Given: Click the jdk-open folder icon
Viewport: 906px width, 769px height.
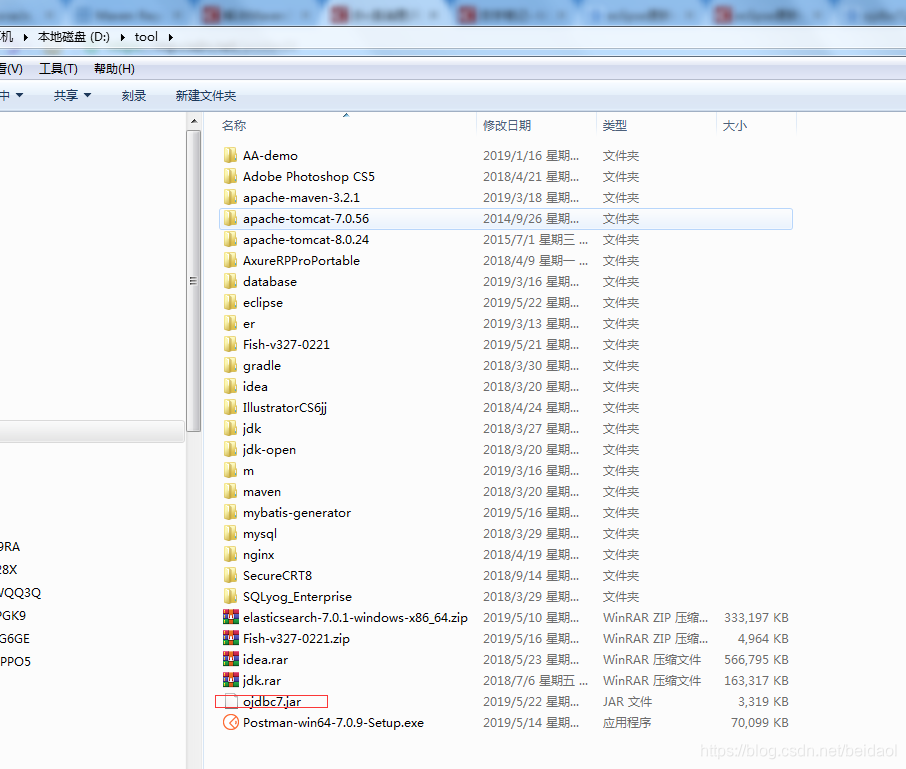Looking at the screenshot, I should pyautogui.click(x=230, y=449).
